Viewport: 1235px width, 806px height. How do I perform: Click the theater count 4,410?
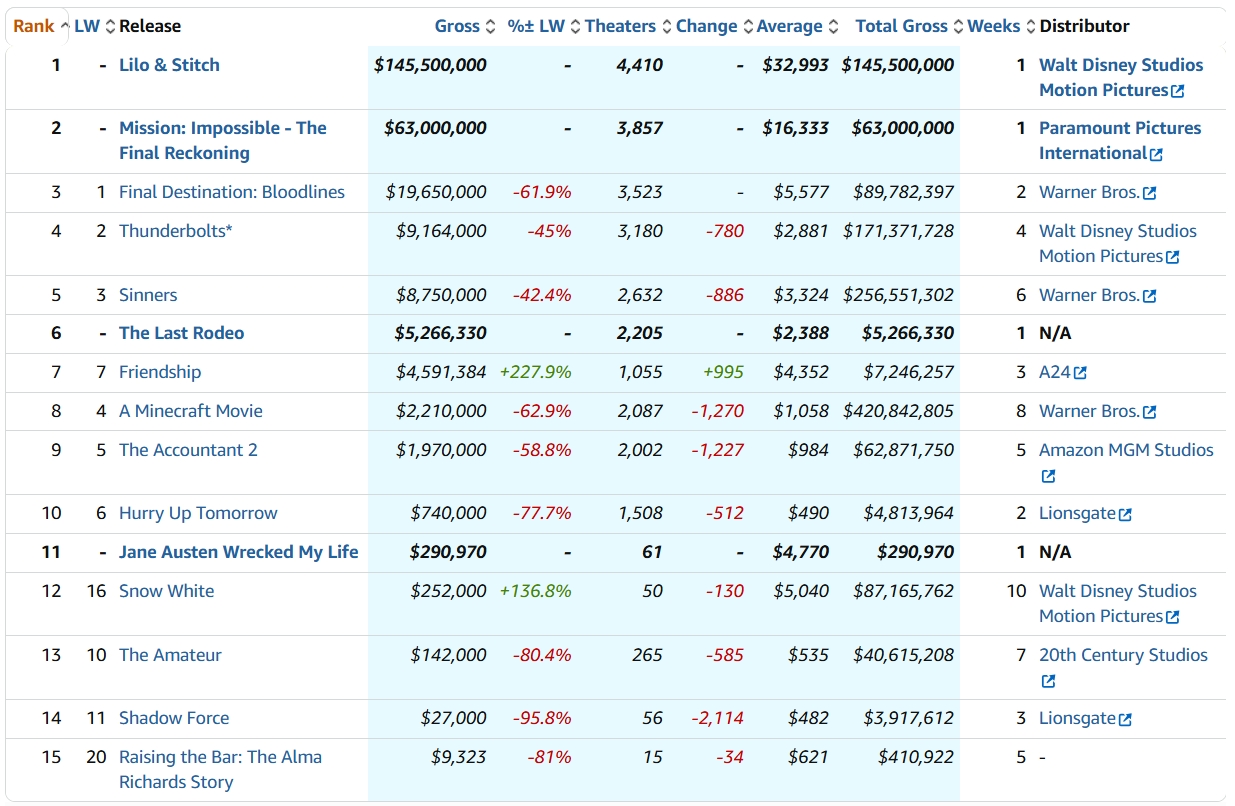pos(640,65)
